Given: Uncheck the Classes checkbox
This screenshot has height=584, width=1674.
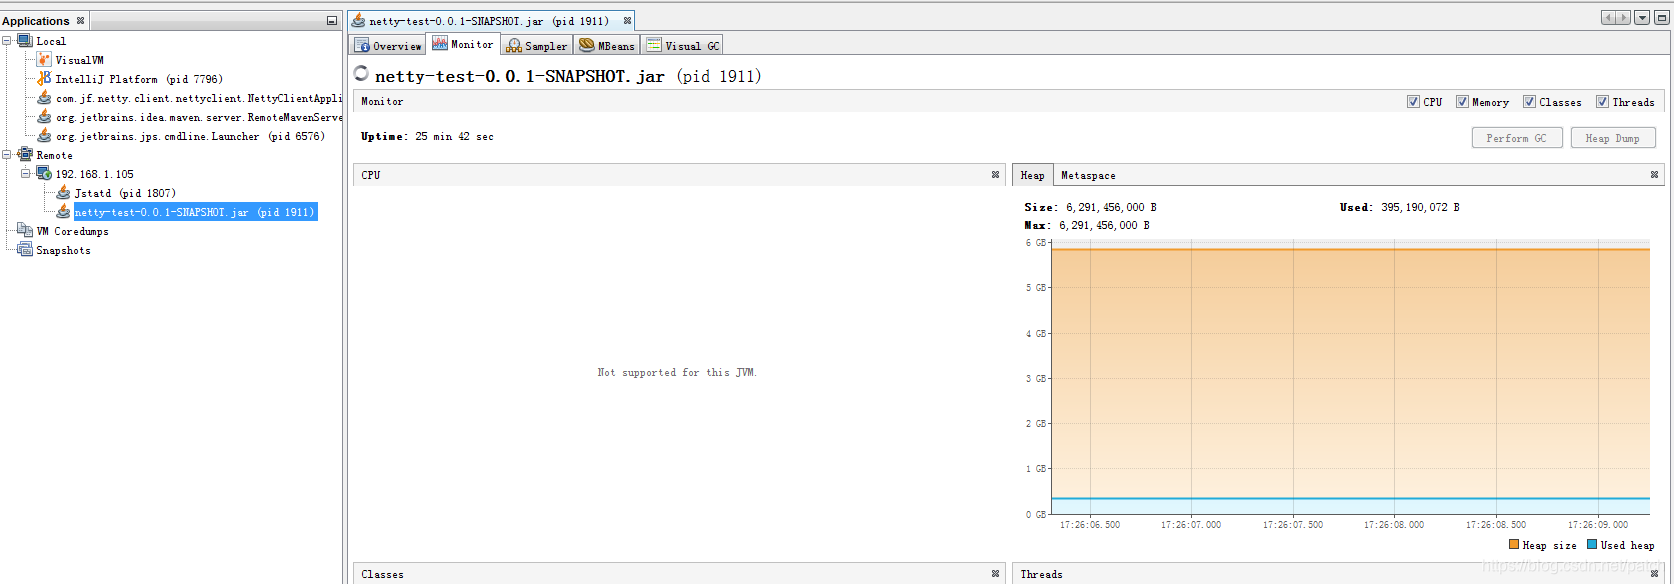Looking at the screenshot, I should [1529, 102].
